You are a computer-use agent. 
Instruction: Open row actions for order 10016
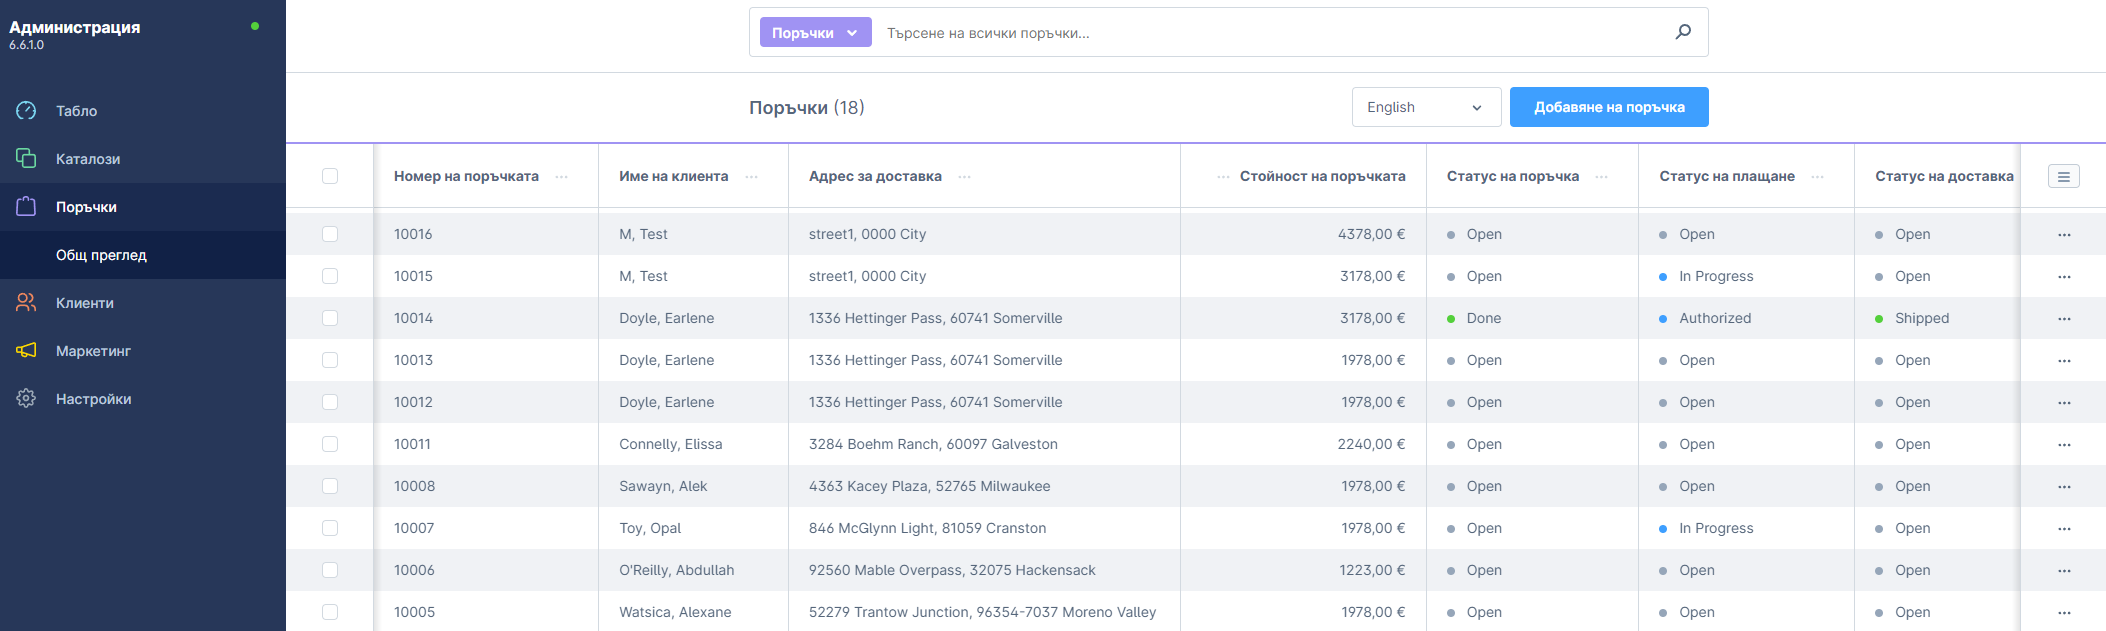tap(2064, 235)
